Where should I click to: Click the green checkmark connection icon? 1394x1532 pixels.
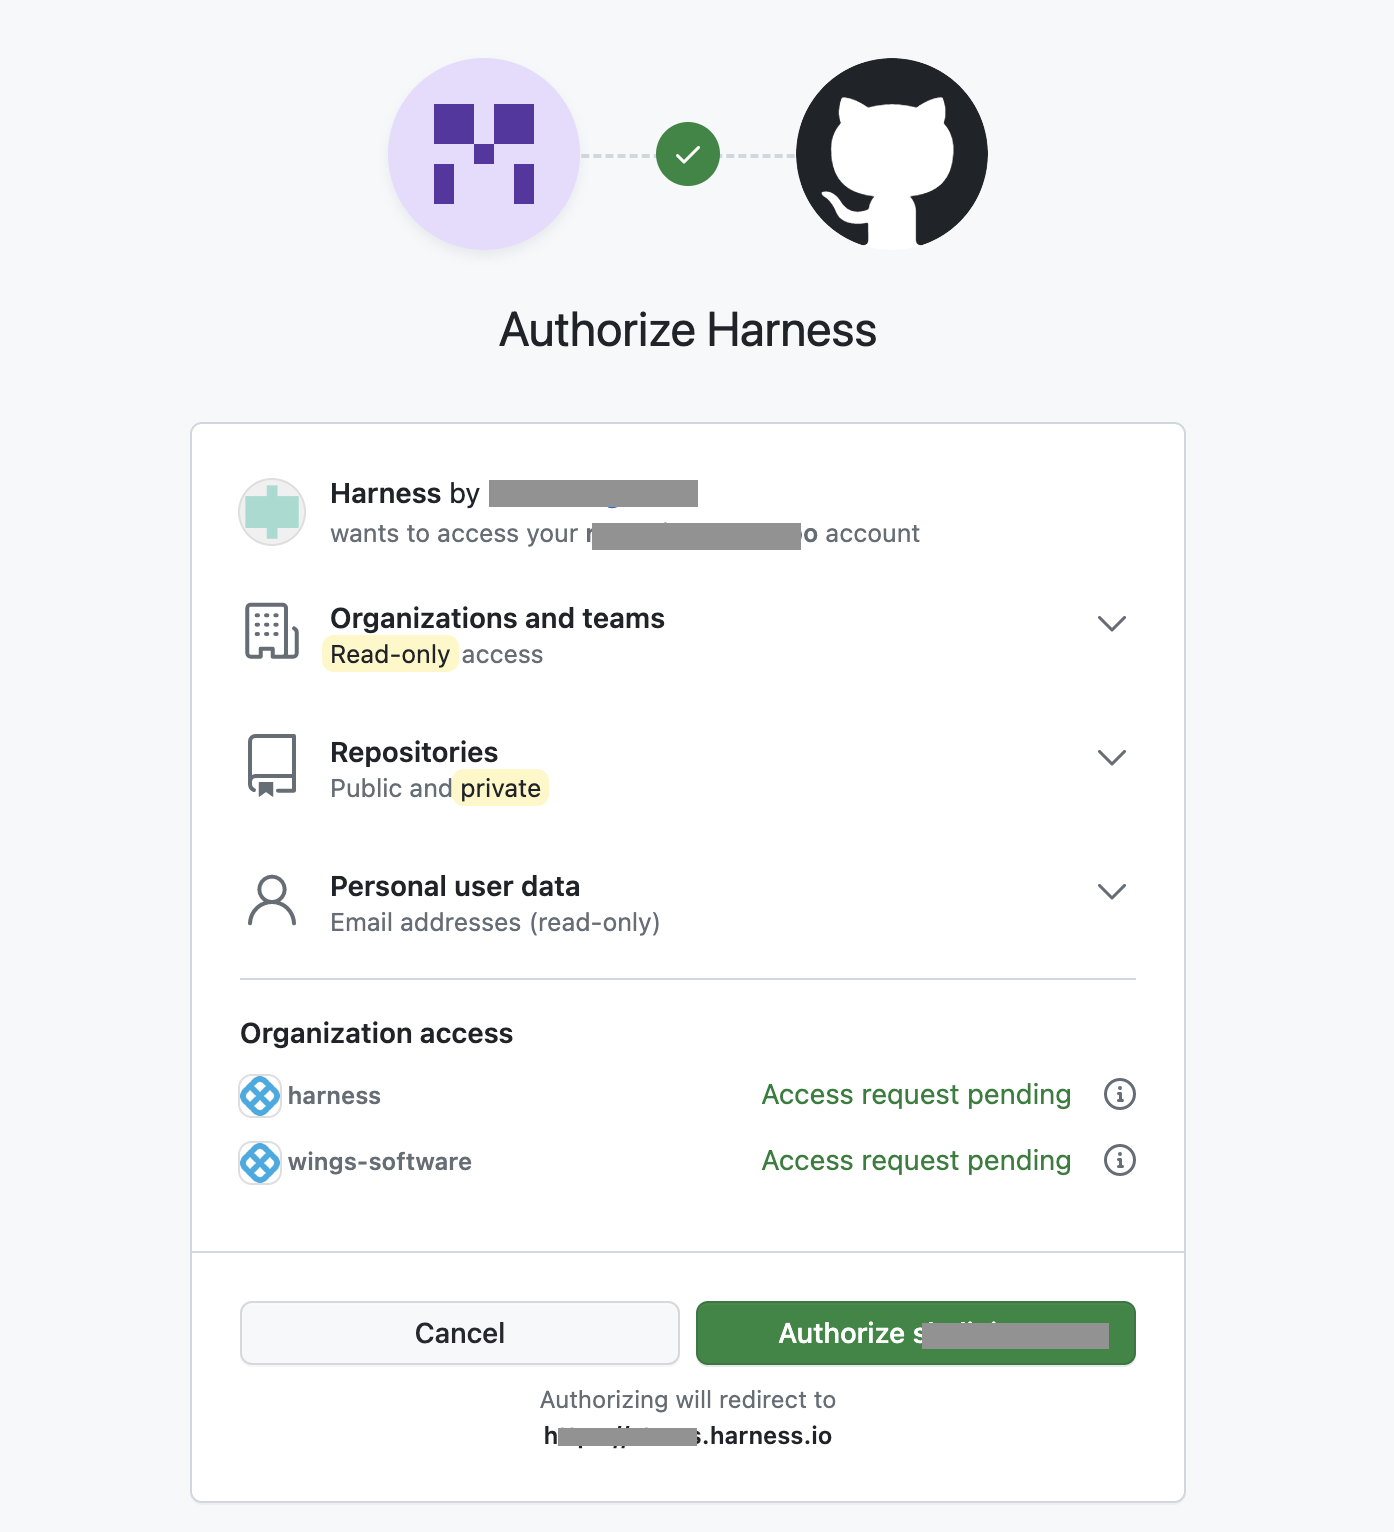[x=688, y=154]
